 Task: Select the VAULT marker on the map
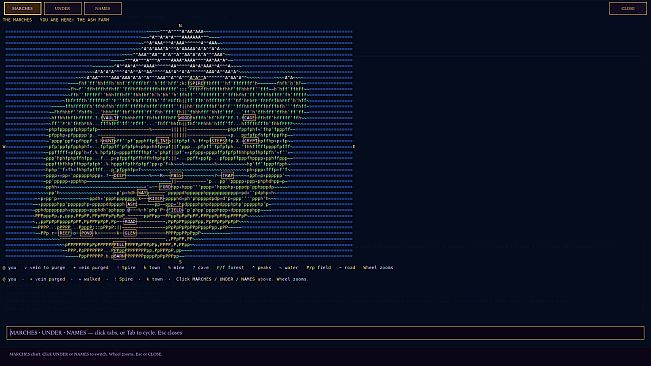point(110,118)
